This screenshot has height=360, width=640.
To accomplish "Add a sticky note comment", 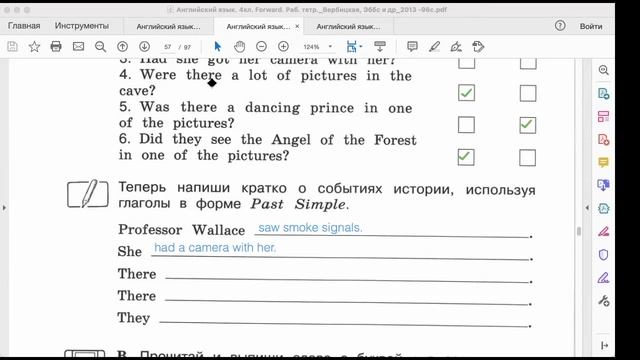I will pos(412,47).
